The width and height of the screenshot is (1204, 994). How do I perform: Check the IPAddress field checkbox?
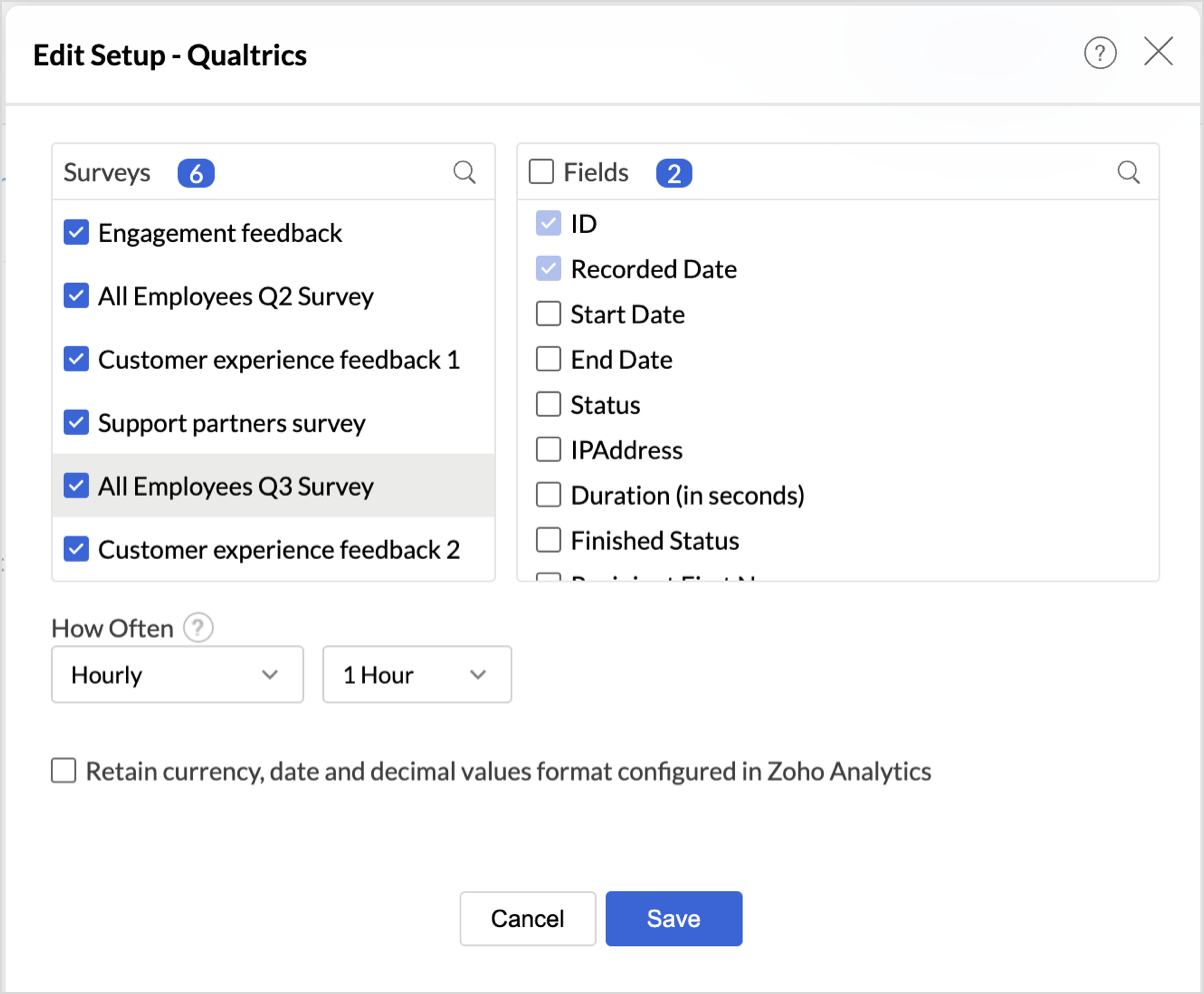point(548,450)
